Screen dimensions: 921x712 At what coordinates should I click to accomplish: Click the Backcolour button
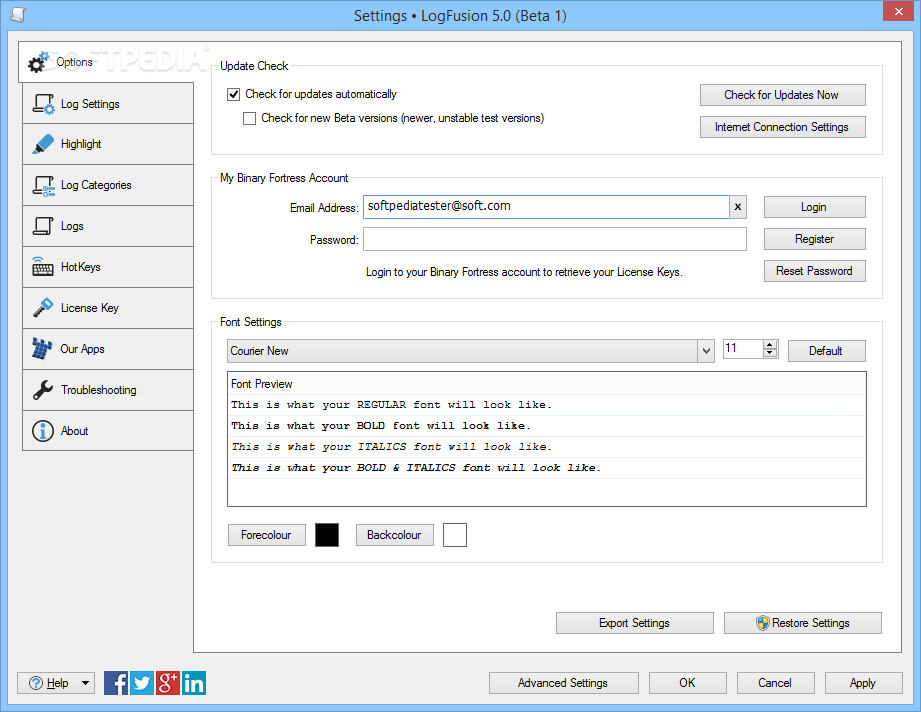tap(394, 535)
